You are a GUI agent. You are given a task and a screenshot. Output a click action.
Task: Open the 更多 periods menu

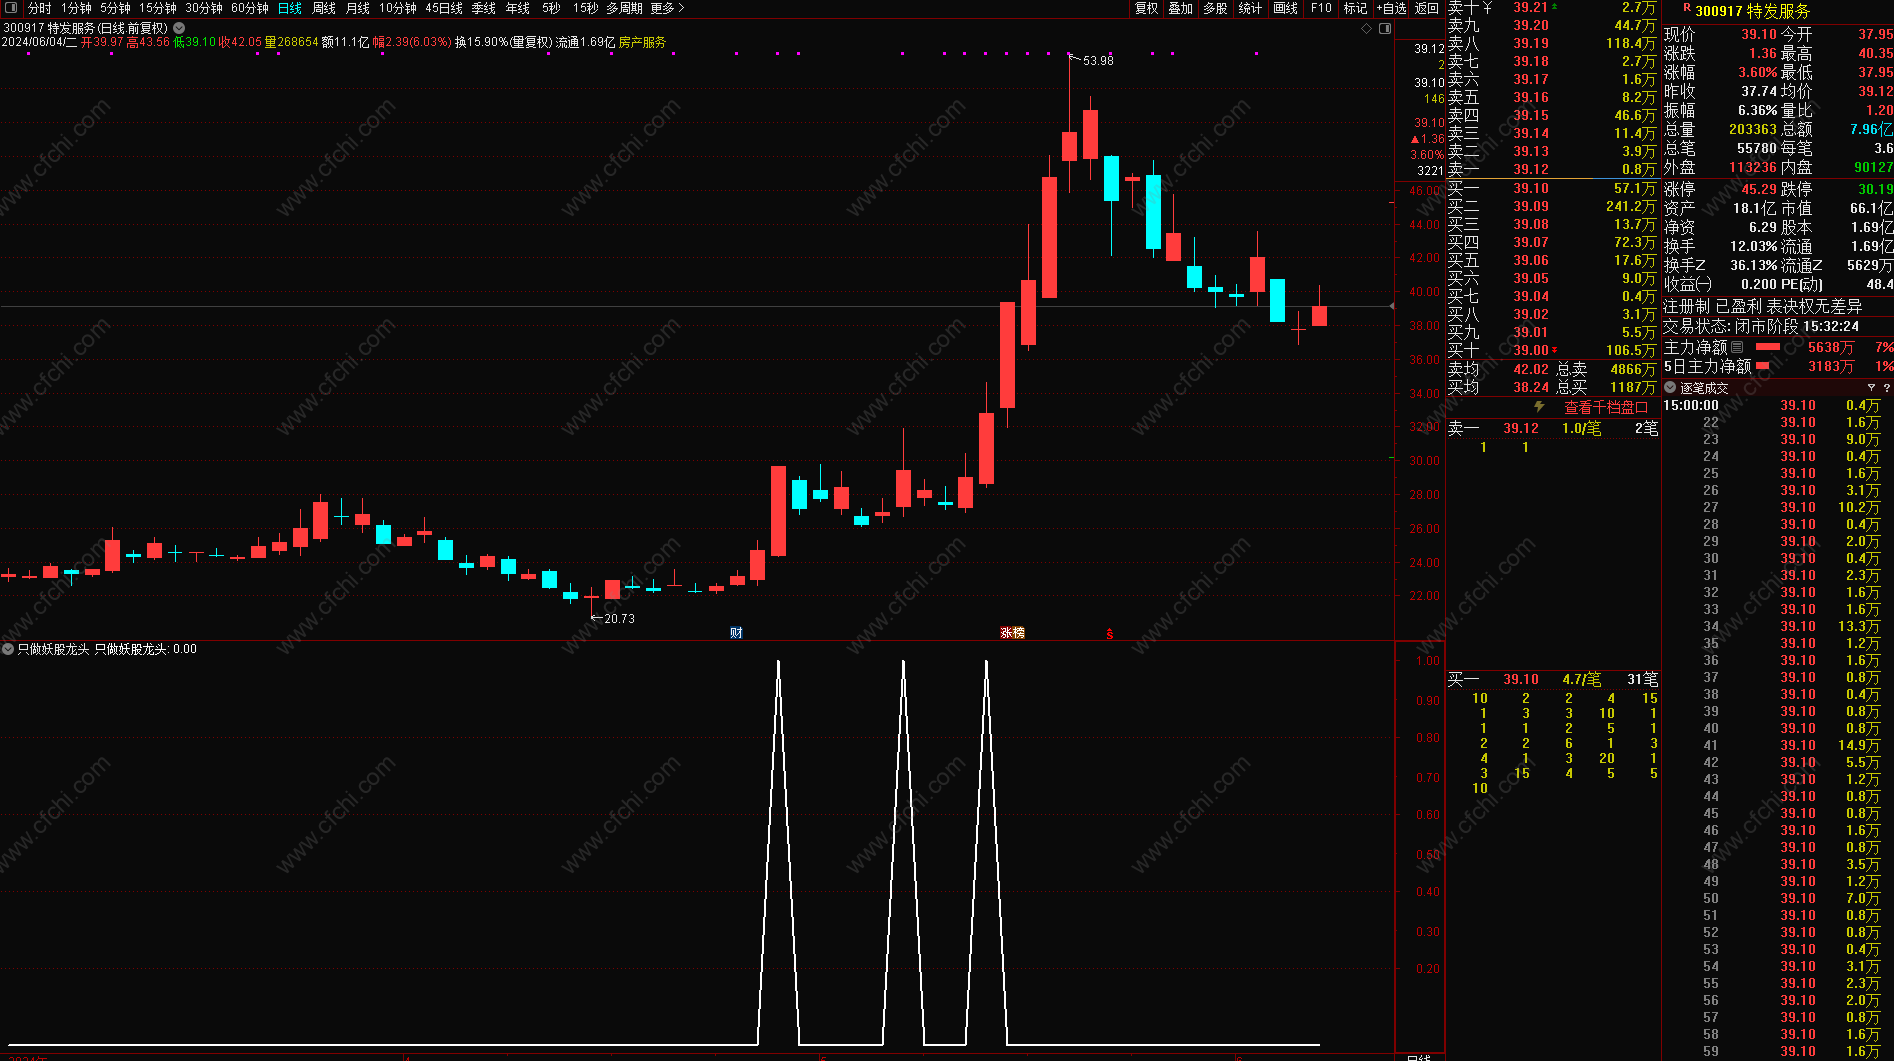pos(667,8)
